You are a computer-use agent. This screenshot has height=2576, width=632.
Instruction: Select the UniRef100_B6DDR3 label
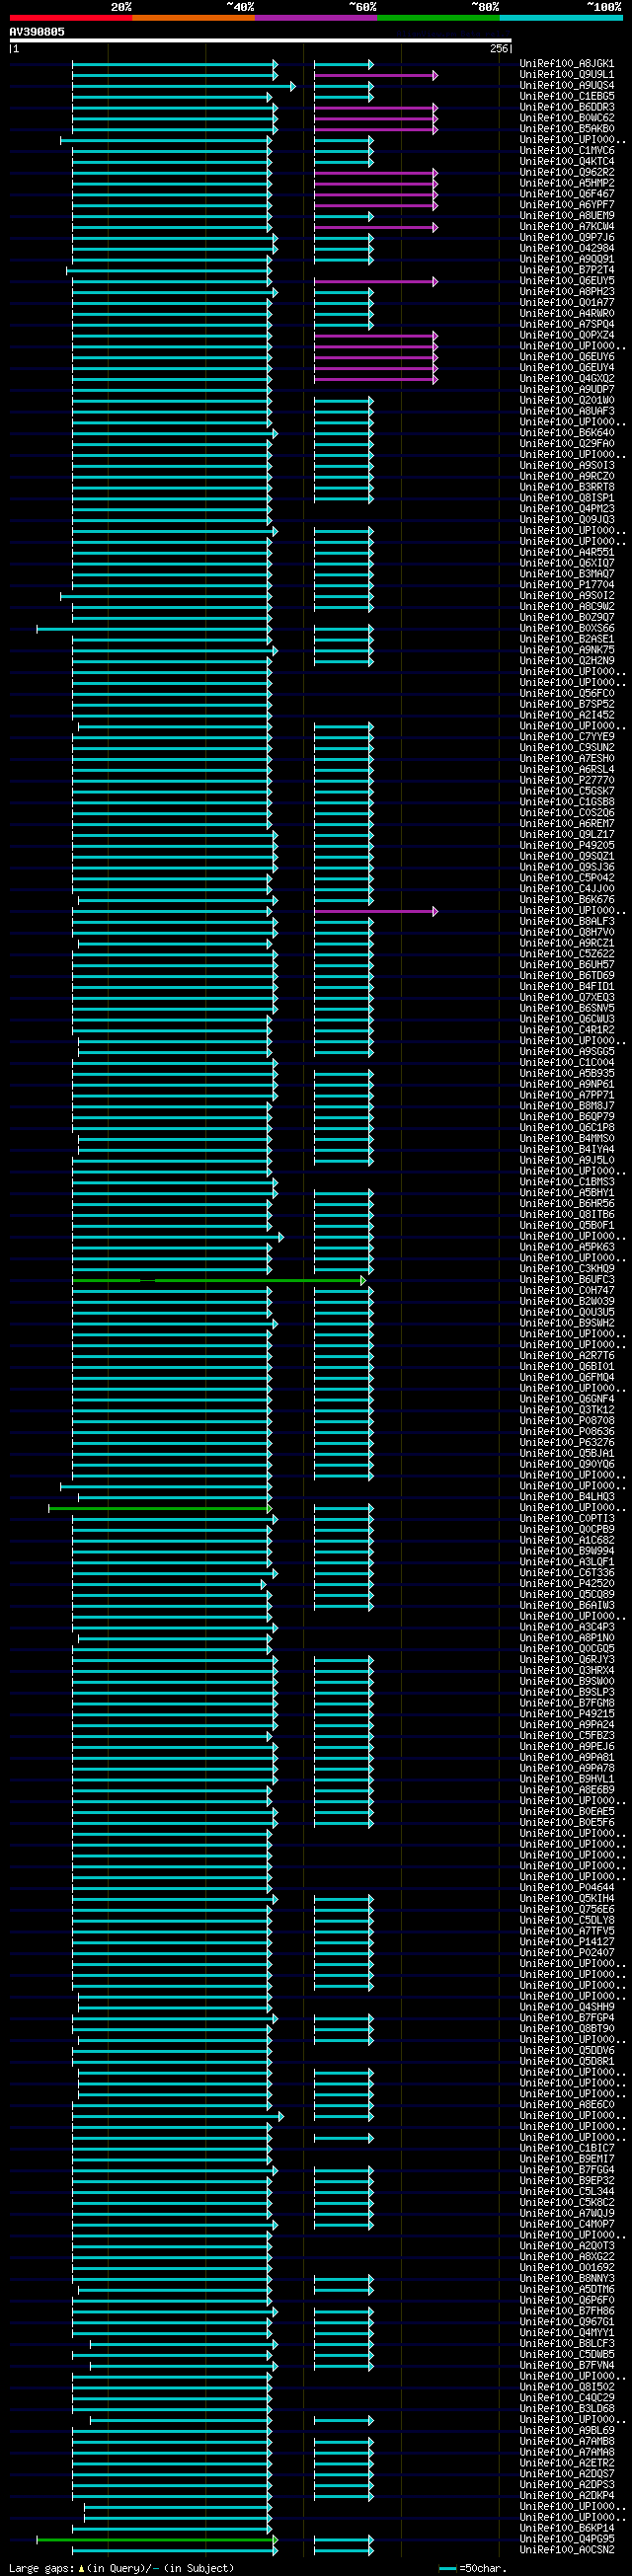coord(566,107)
